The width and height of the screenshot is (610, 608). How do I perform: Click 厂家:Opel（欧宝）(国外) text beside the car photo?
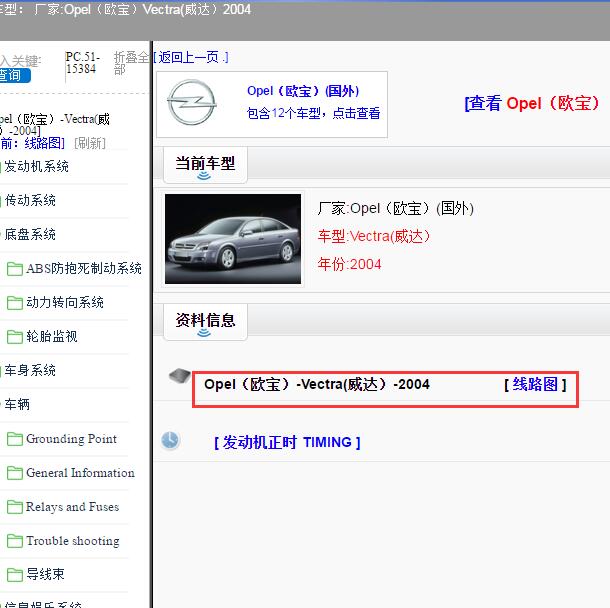(x=396, y=209)
